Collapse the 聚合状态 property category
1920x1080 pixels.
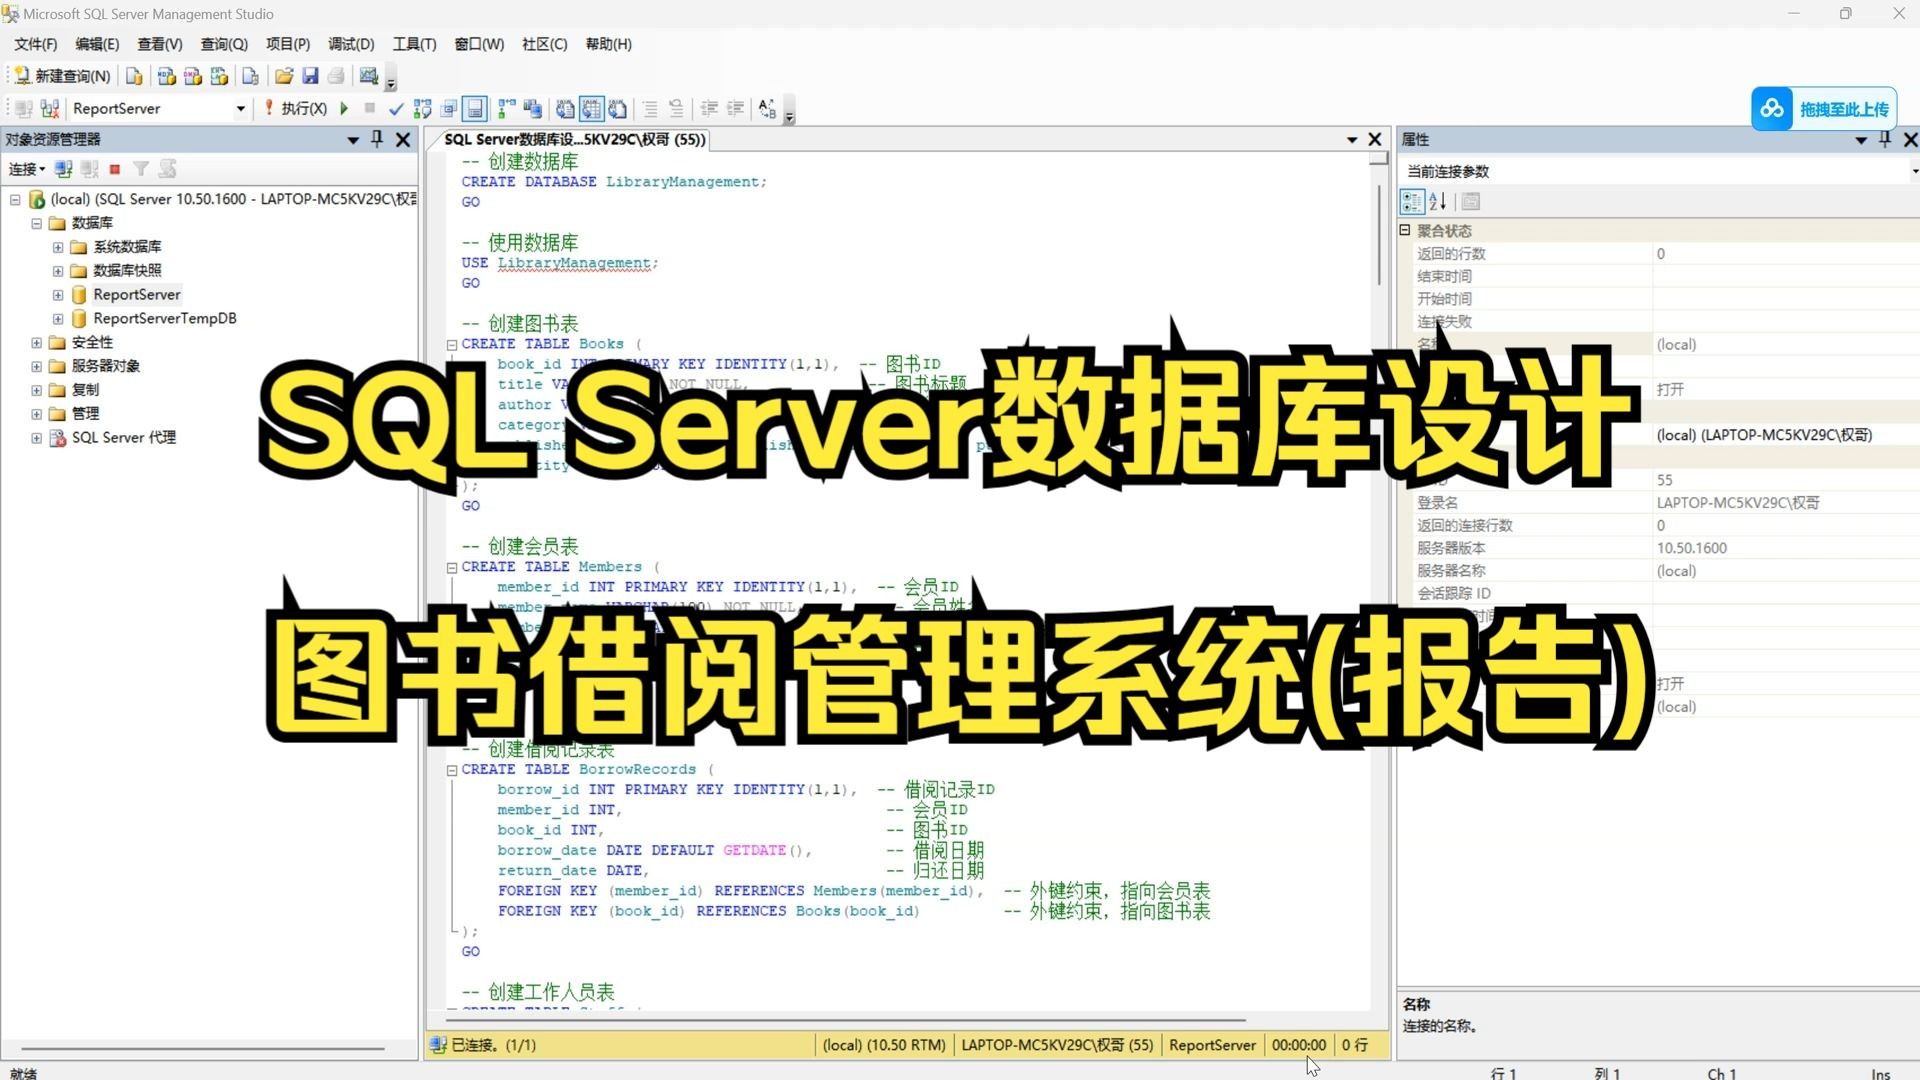tap(1405, 230)
